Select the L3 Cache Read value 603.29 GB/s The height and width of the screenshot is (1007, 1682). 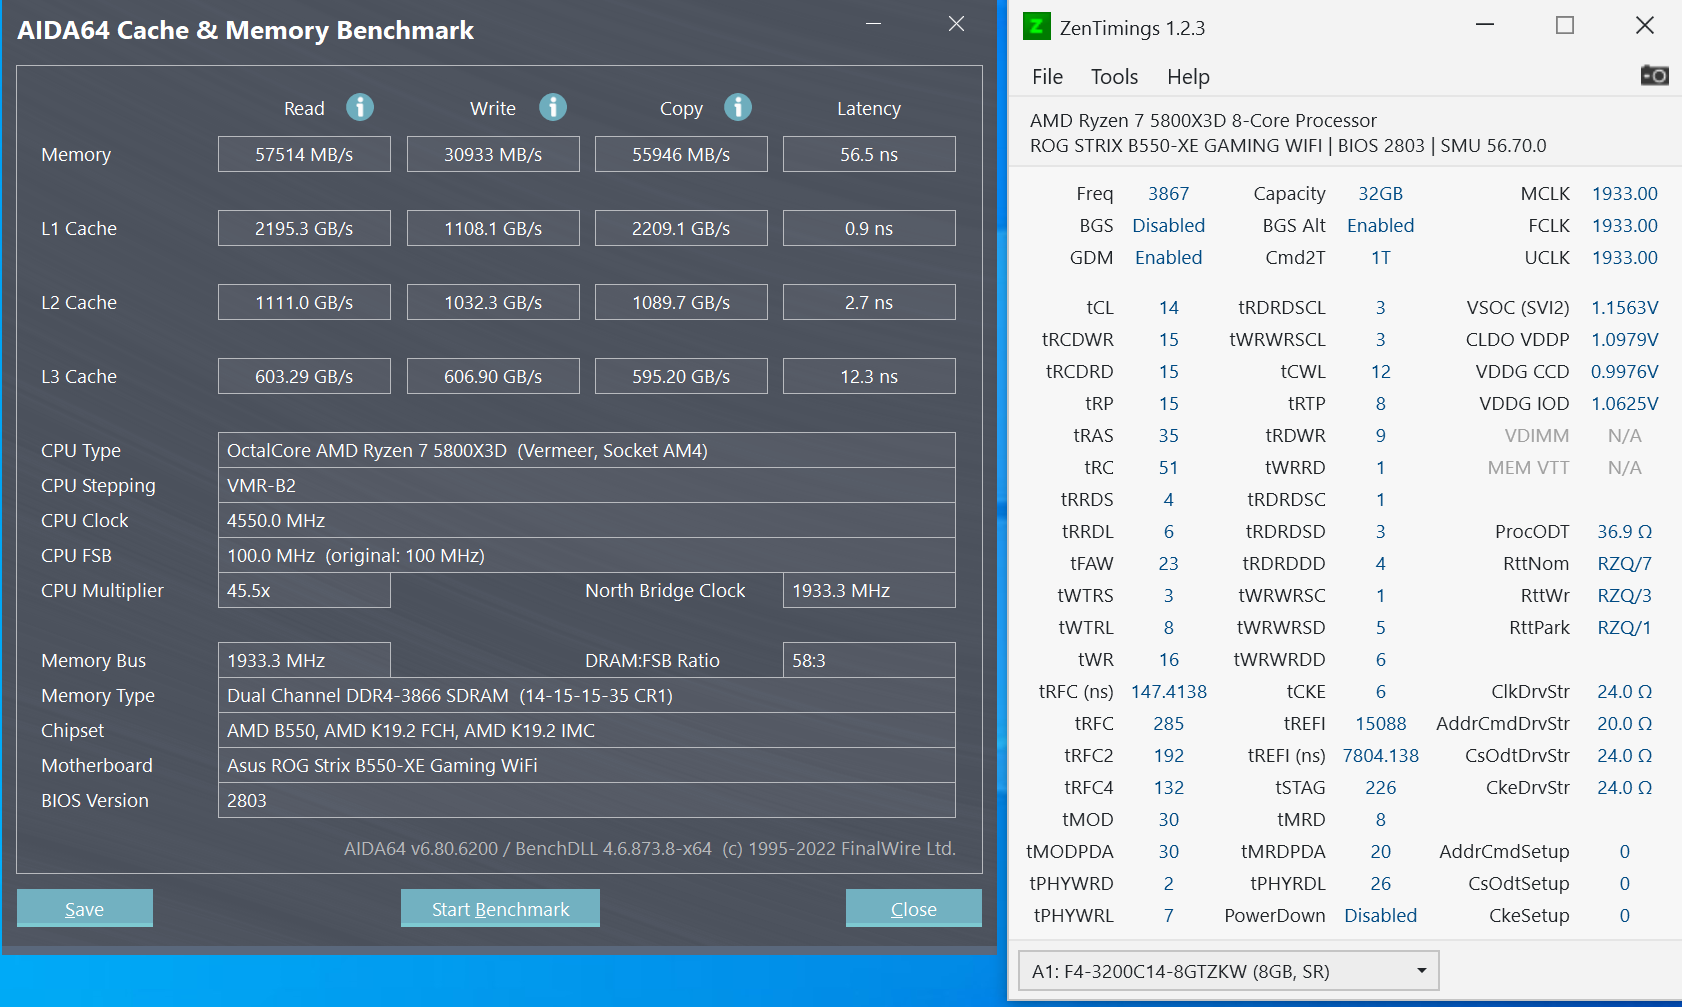304,376
